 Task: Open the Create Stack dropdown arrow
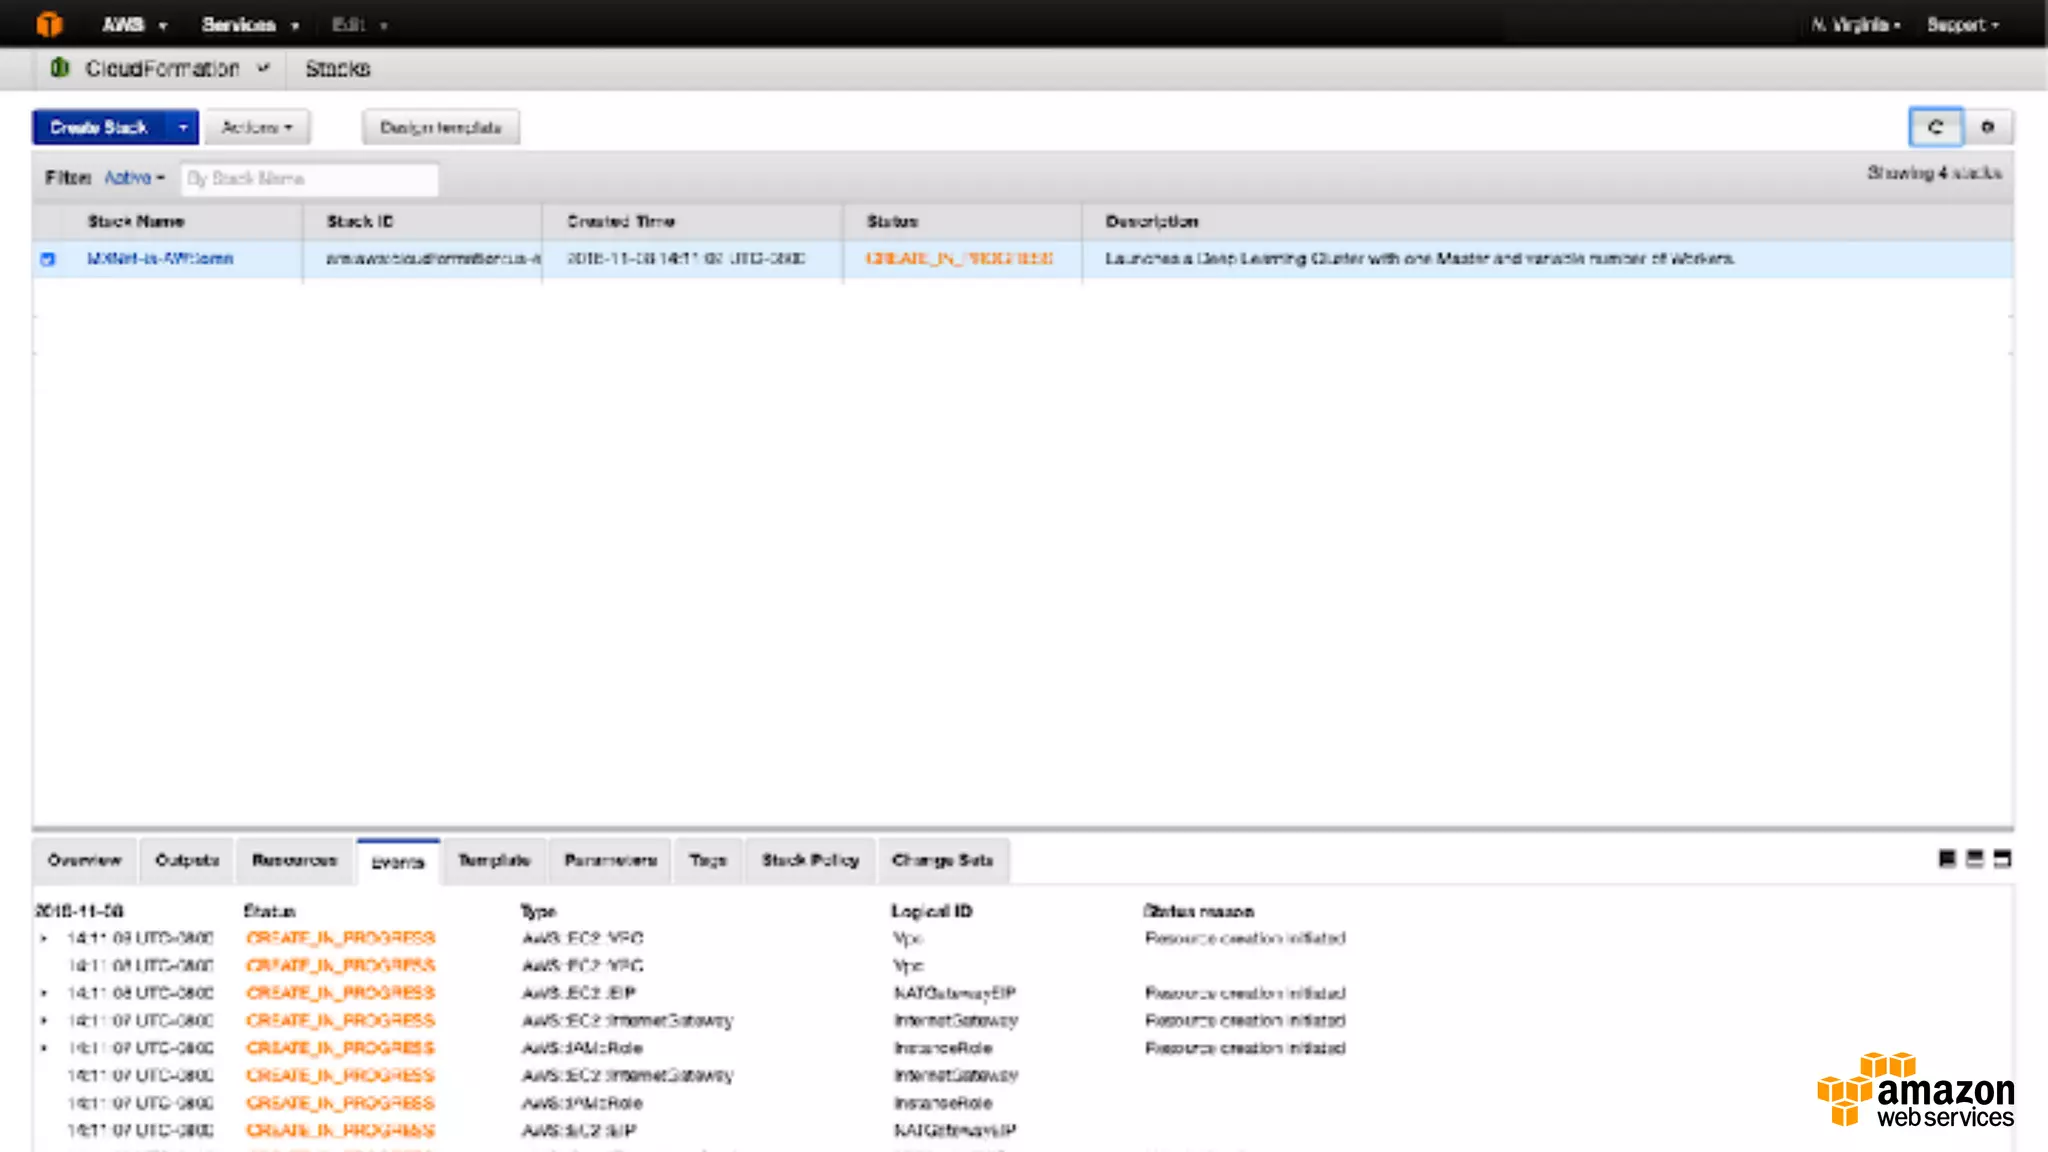183,127
